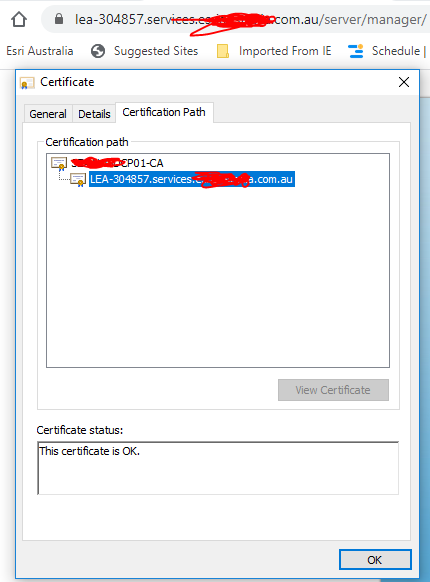430x582 pixels.
Task: Open the Schedule bookmark
Action: pyautogui.click(x=396, y=51)
